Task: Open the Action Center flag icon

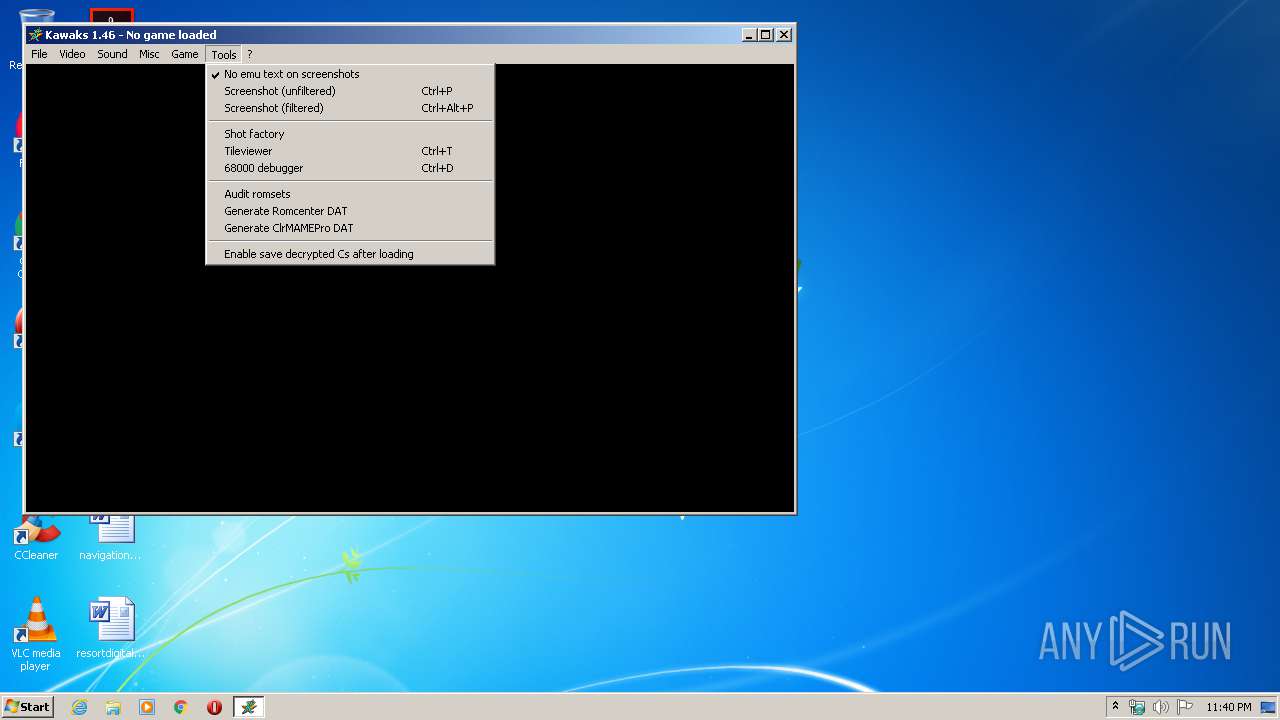Action: [1185, 707]
